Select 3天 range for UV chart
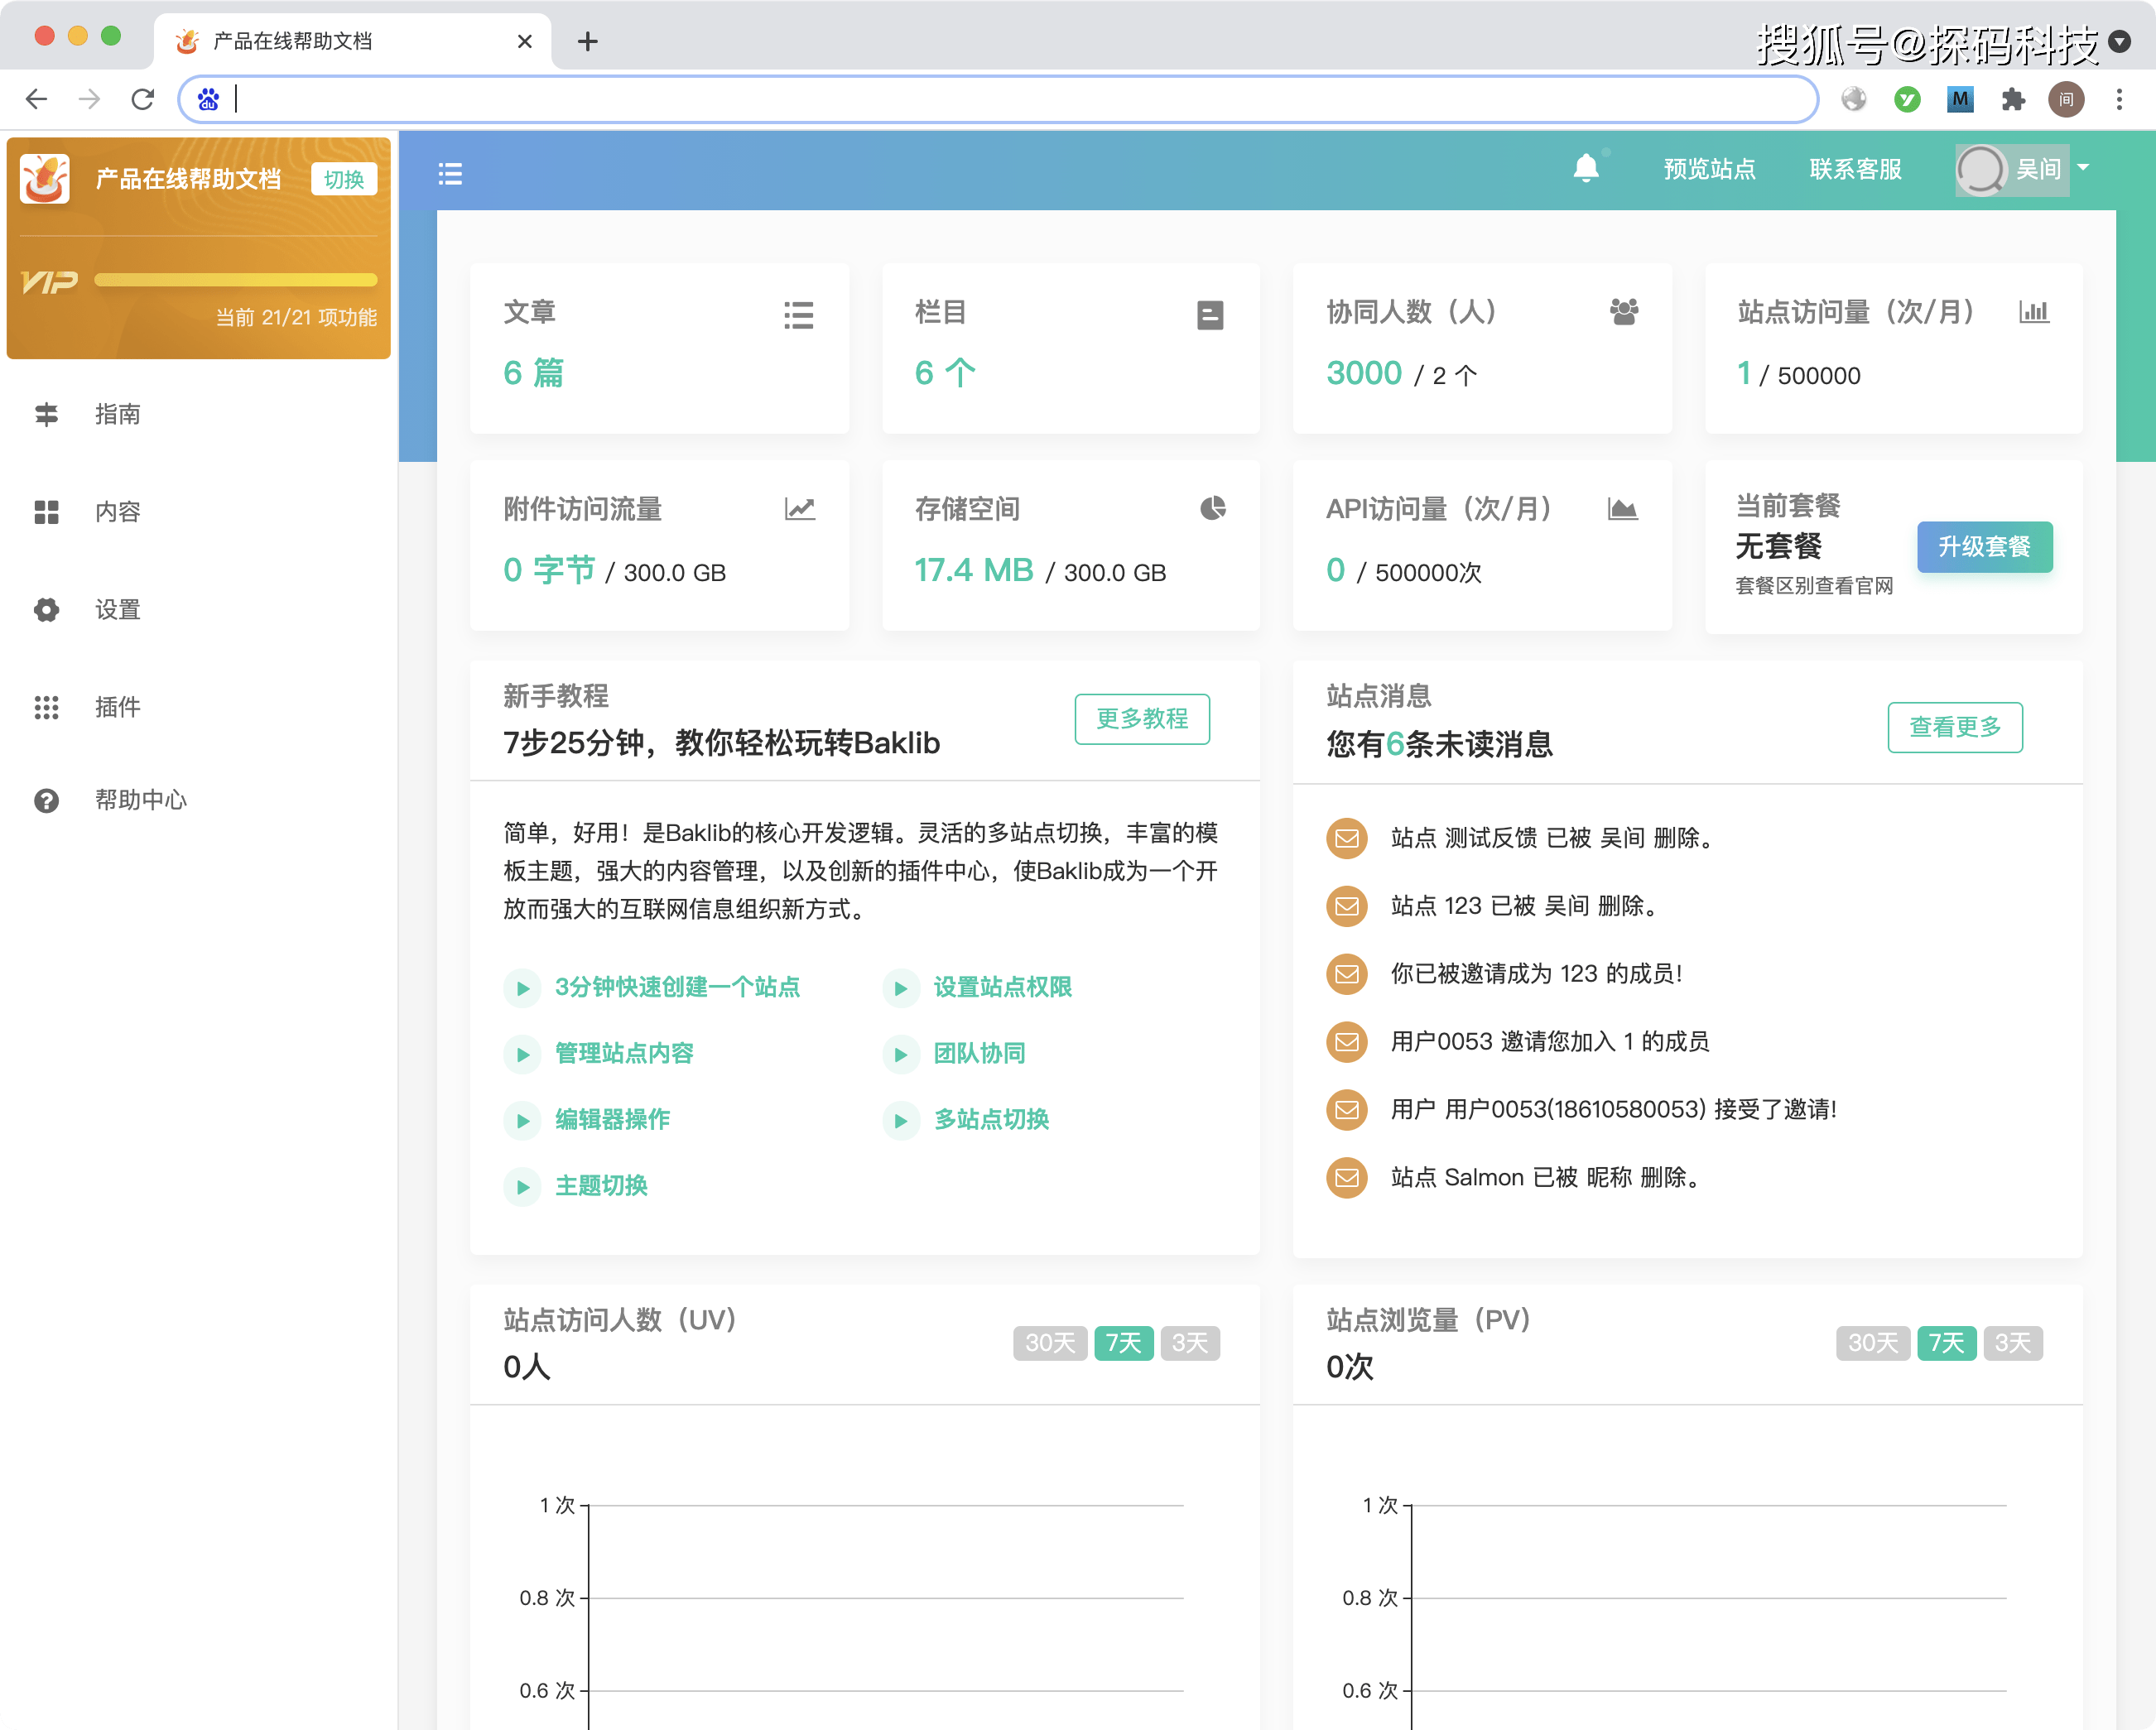The width and height of the screenshot is (2156, 1730). pyautogui.click(x=1189, y=1342)
